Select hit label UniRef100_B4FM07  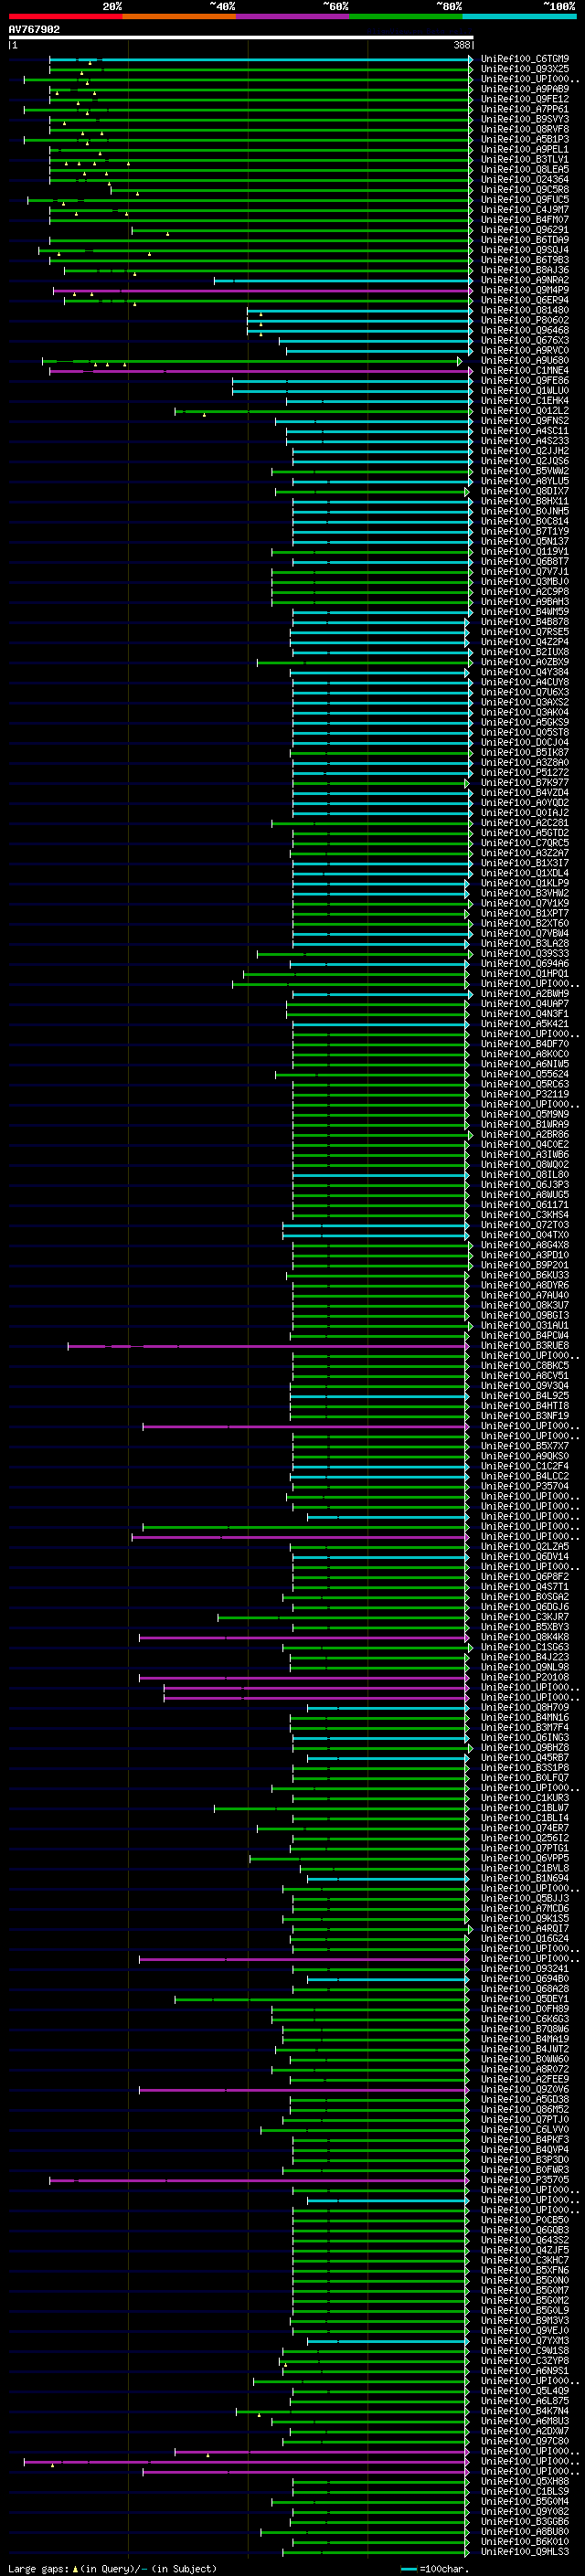(525, 220)
